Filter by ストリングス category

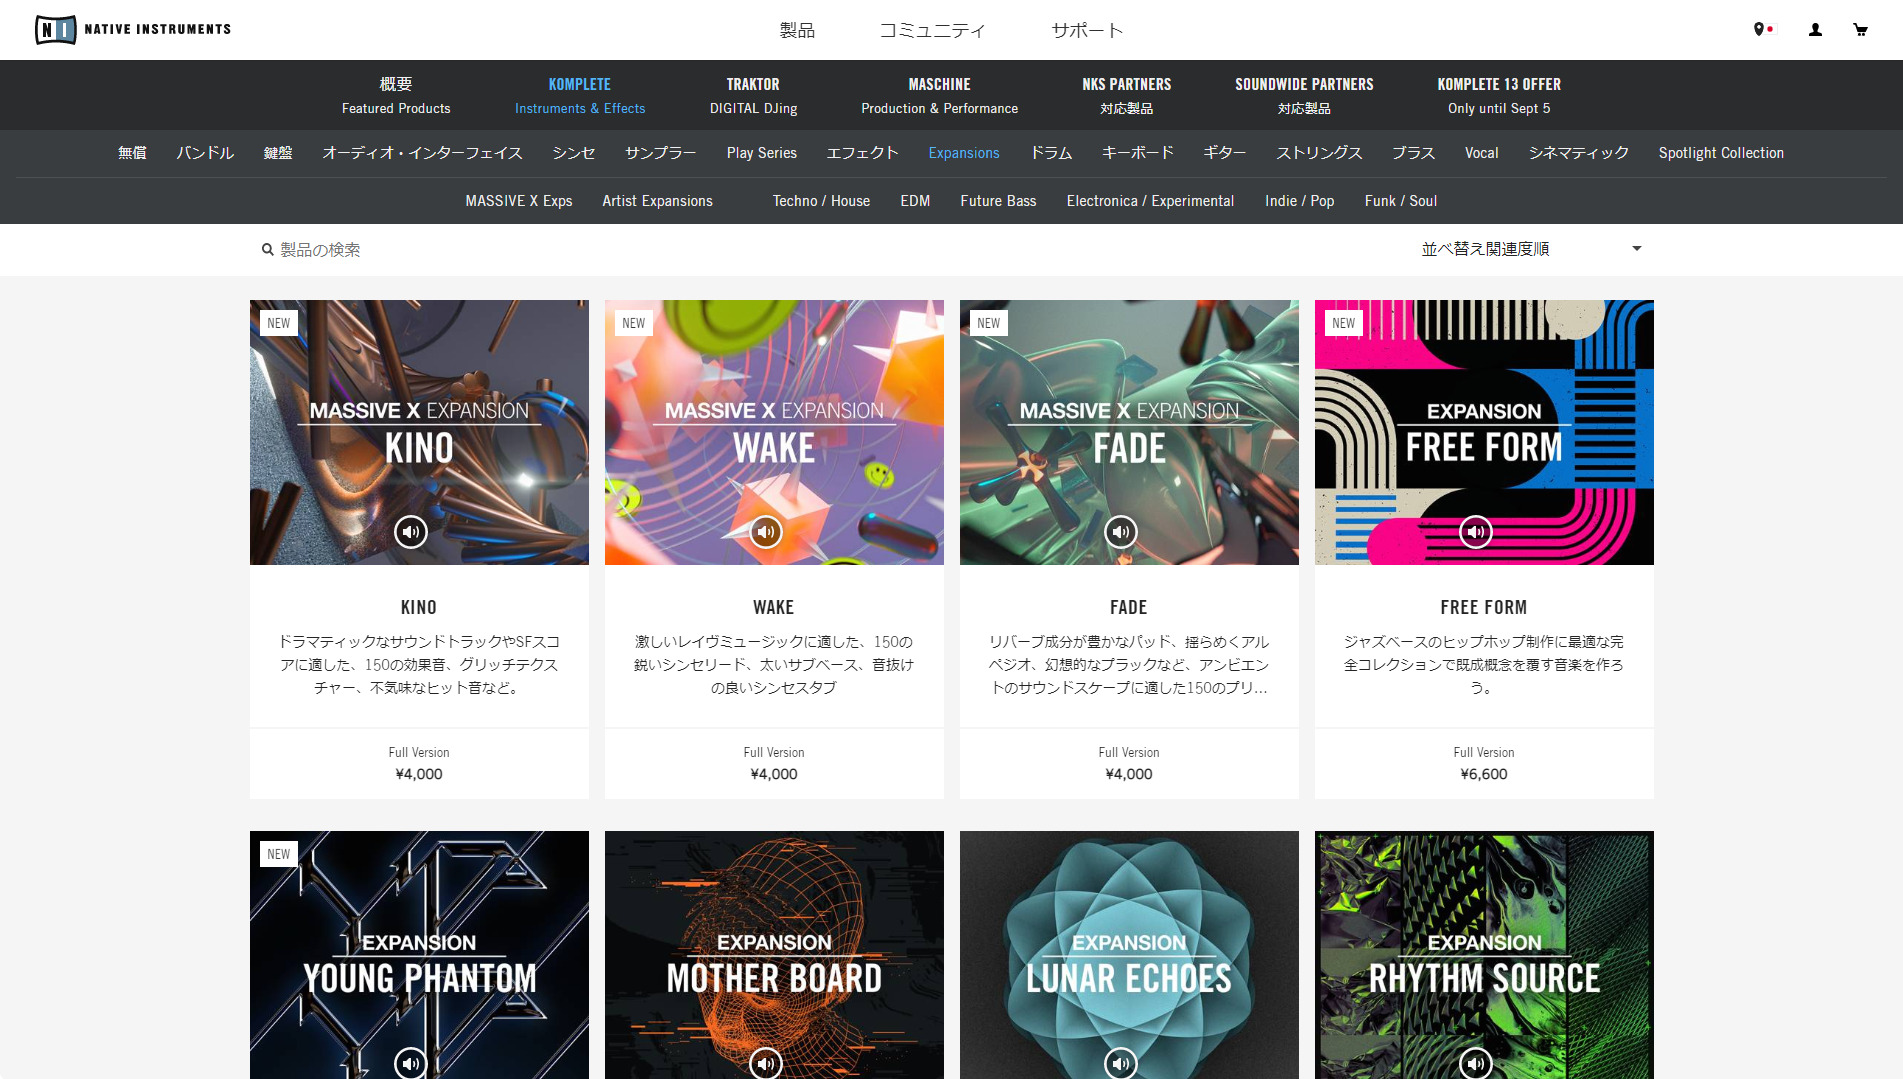1319,153
